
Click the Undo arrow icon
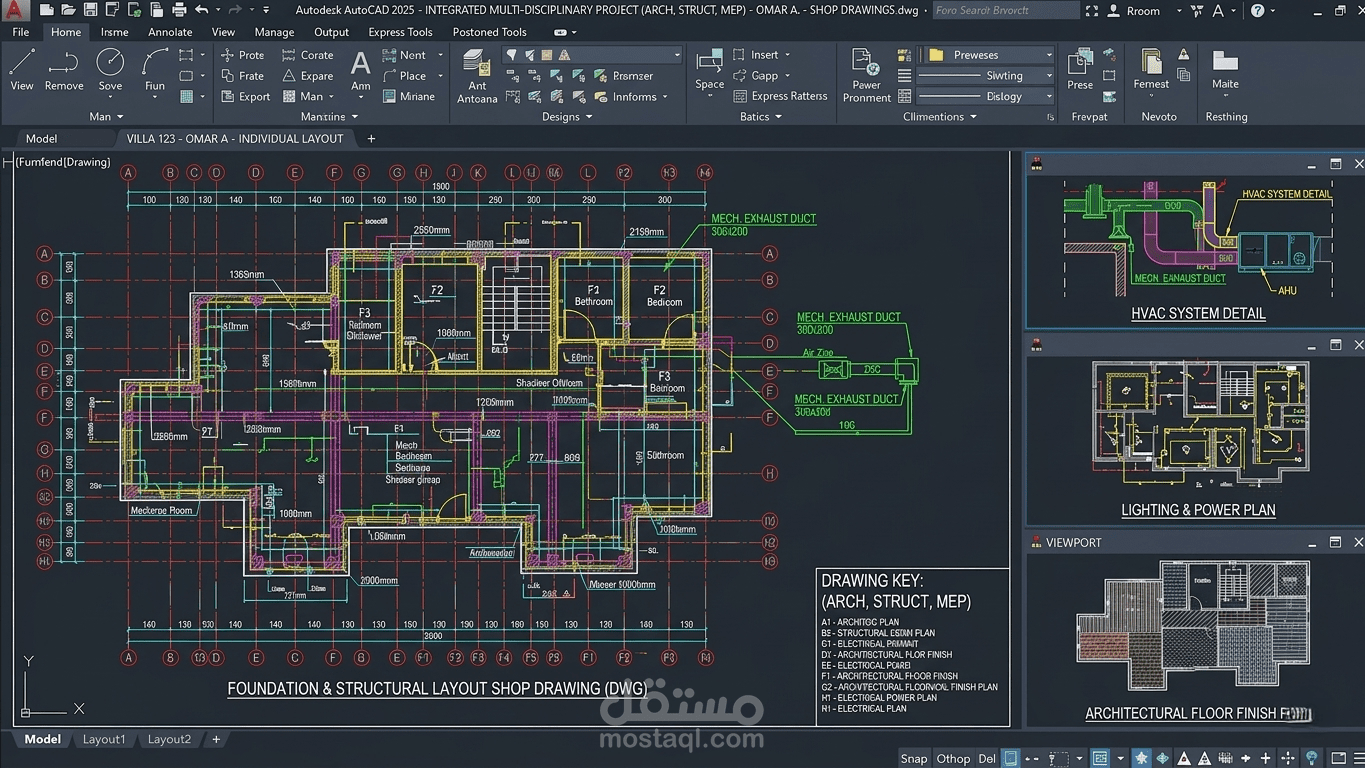point(202,10)
